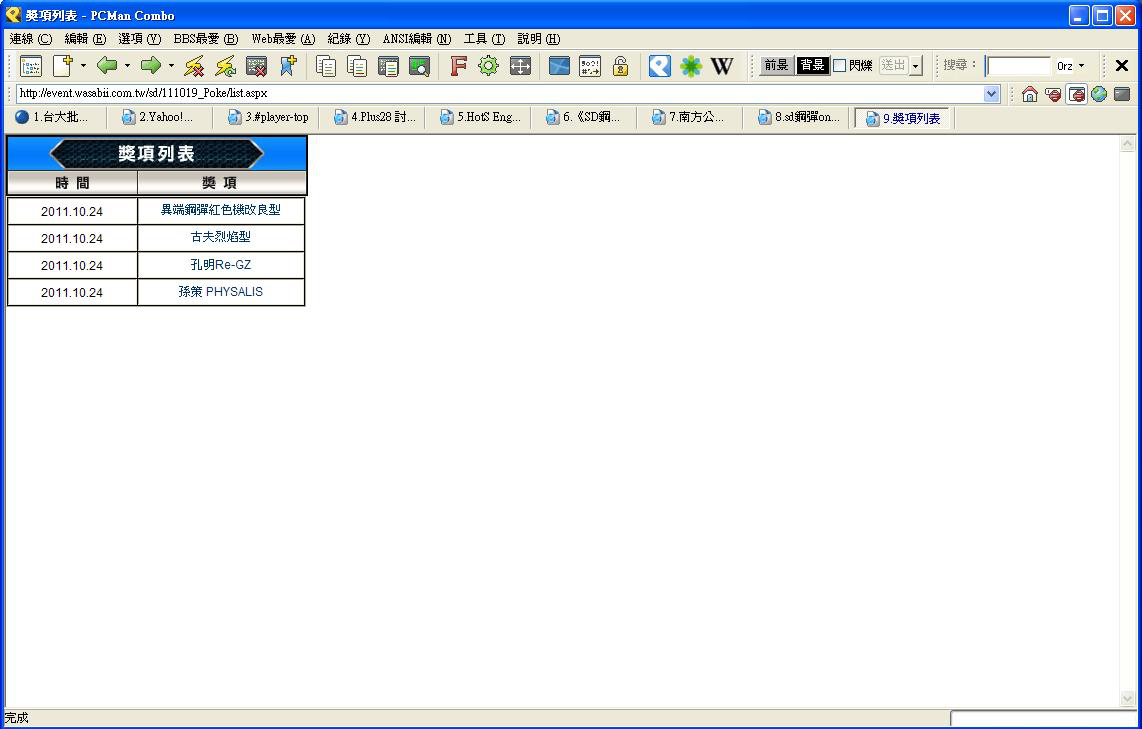Click the symbol input panel icon

coord(590,66)
